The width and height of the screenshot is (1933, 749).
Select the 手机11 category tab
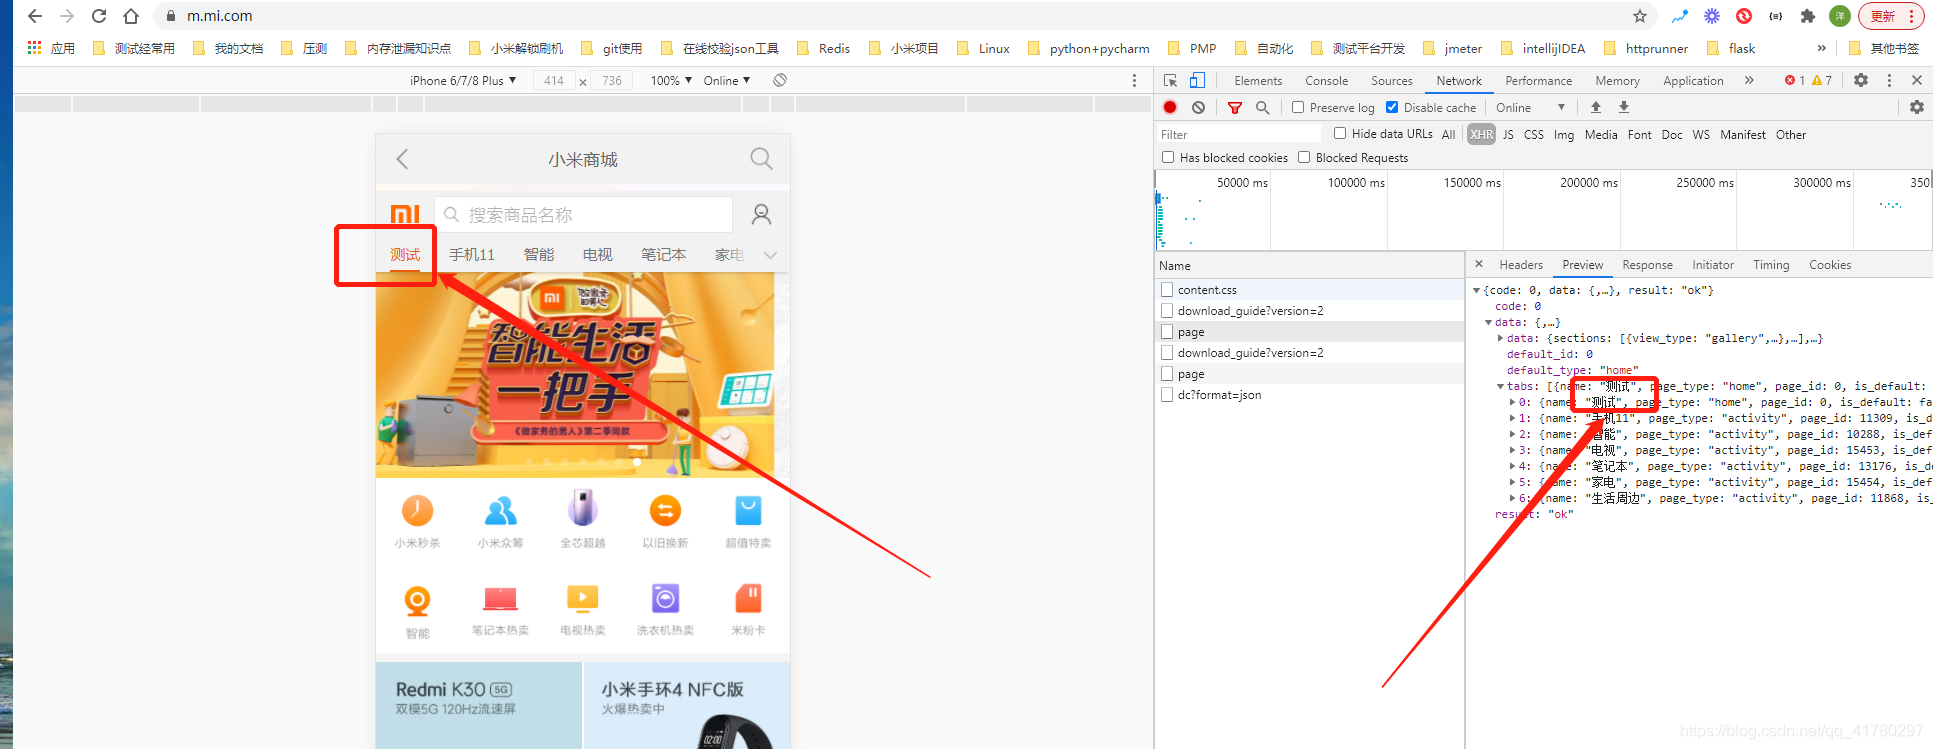point(472,254)
